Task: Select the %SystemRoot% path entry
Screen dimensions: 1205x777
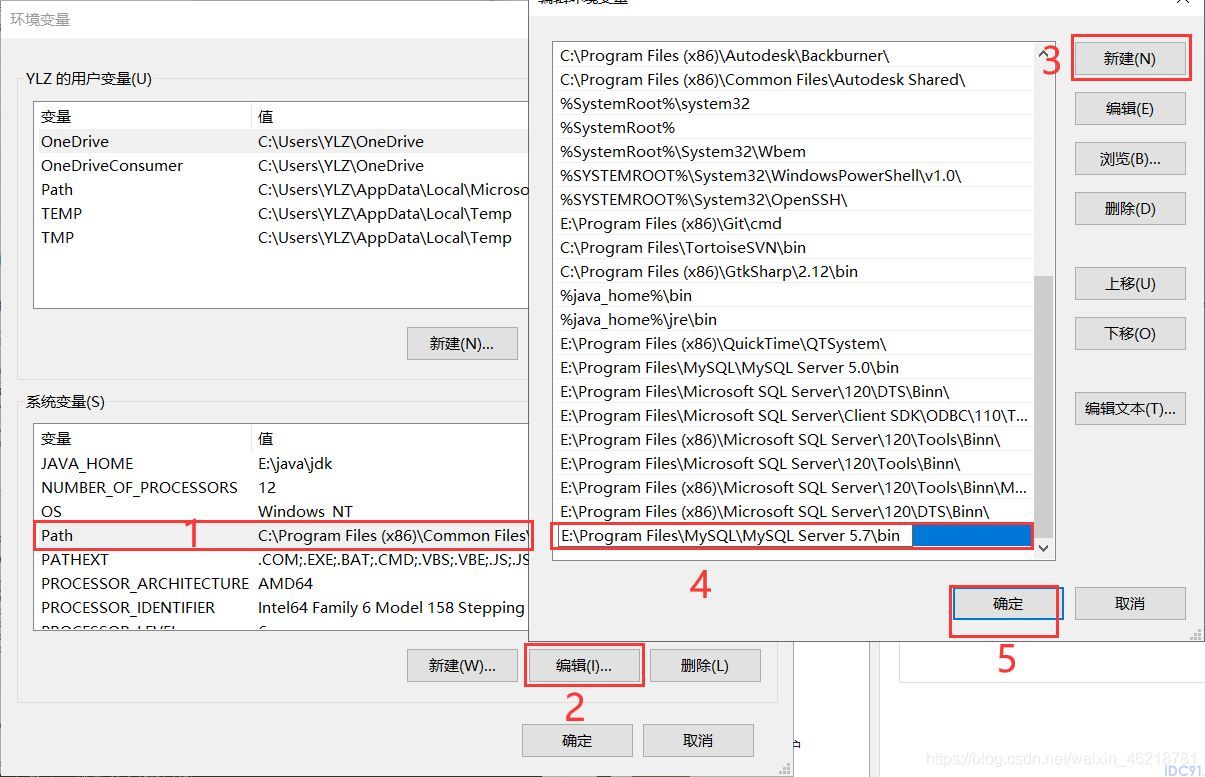Action: (x=794, y=128)
